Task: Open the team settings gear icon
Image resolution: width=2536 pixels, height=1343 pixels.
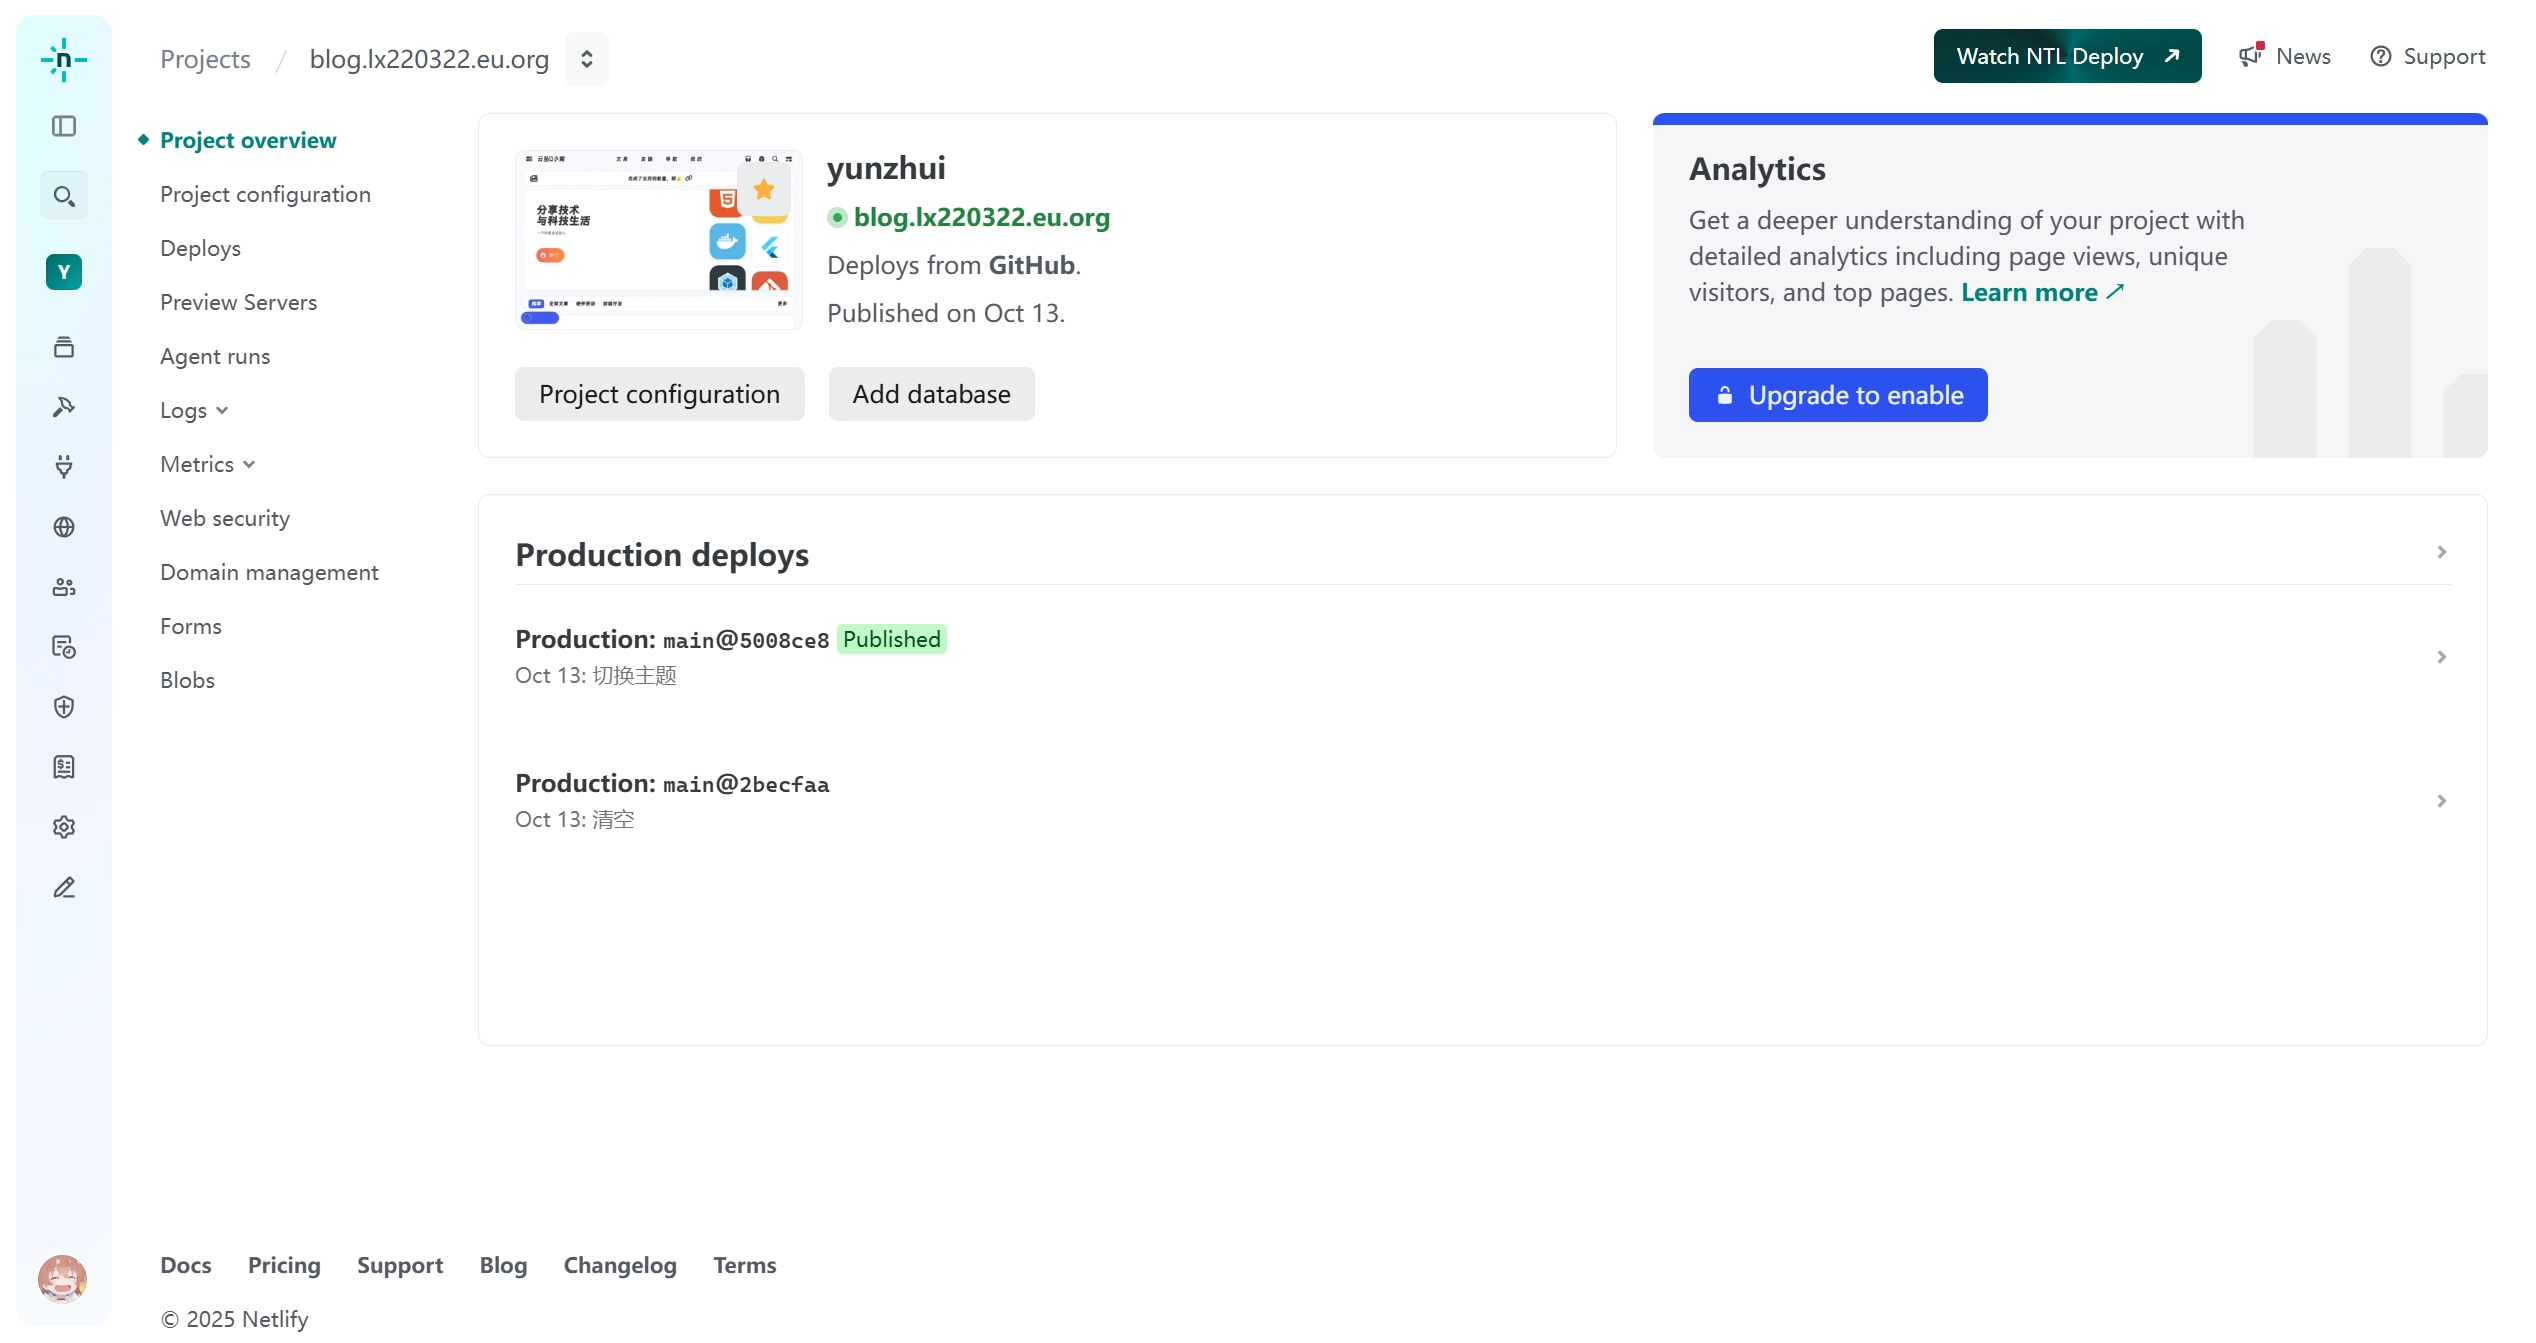Action: (x=64, y=827)
